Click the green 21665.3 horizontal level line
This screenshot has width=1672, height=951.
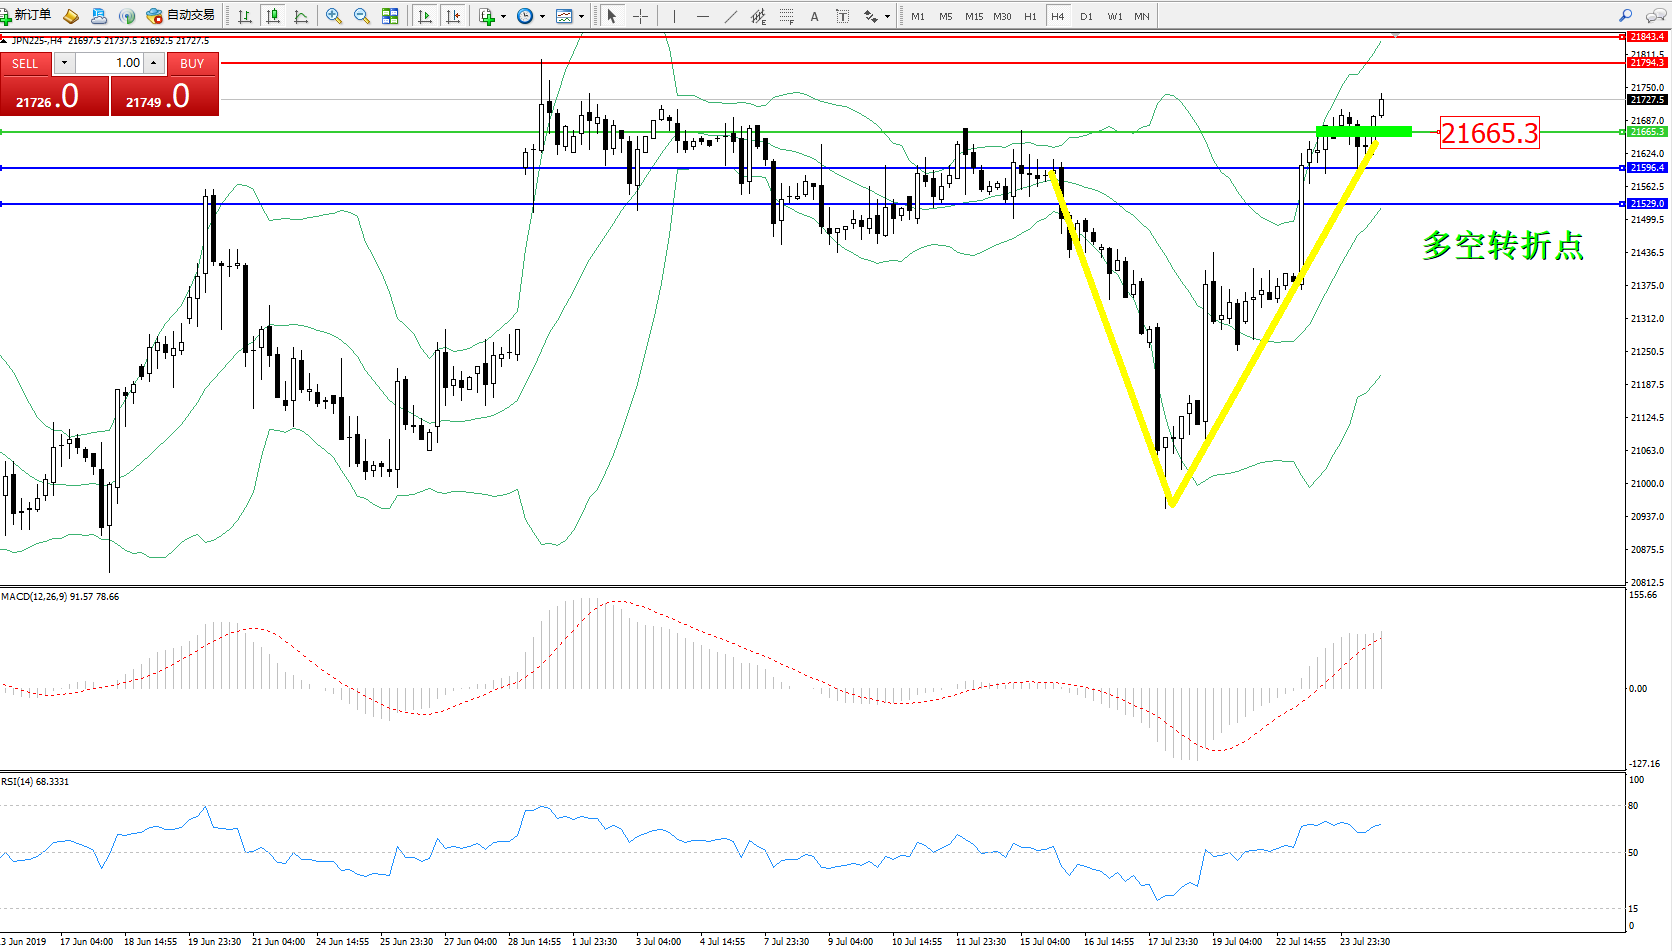point(800,132)
